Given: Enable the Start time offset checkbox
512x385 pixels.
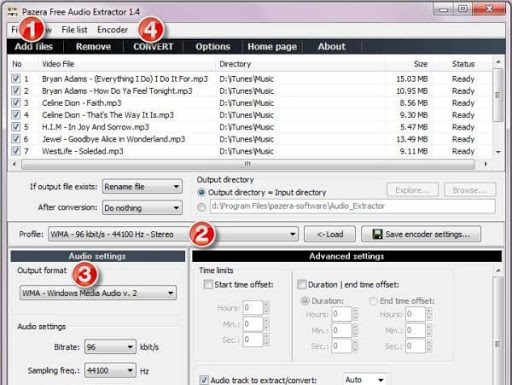Looking at the screenshot, I should 208,284.
